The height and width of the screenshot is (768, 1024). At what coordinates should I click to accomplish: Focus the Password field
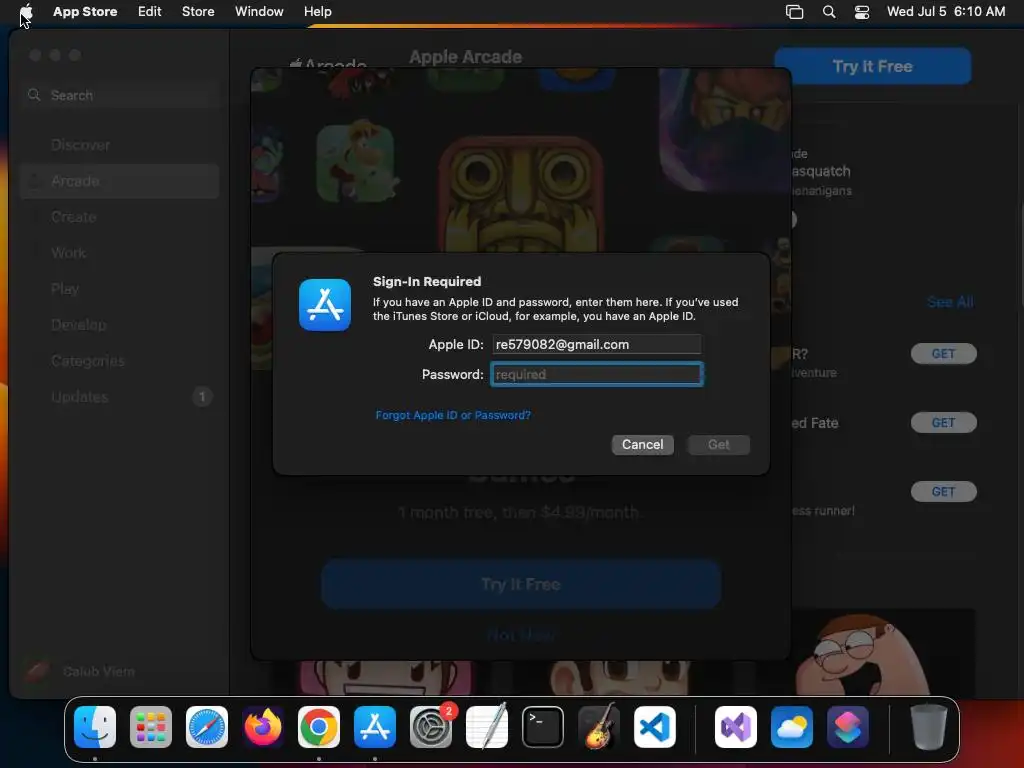click(x=596, y=374)
